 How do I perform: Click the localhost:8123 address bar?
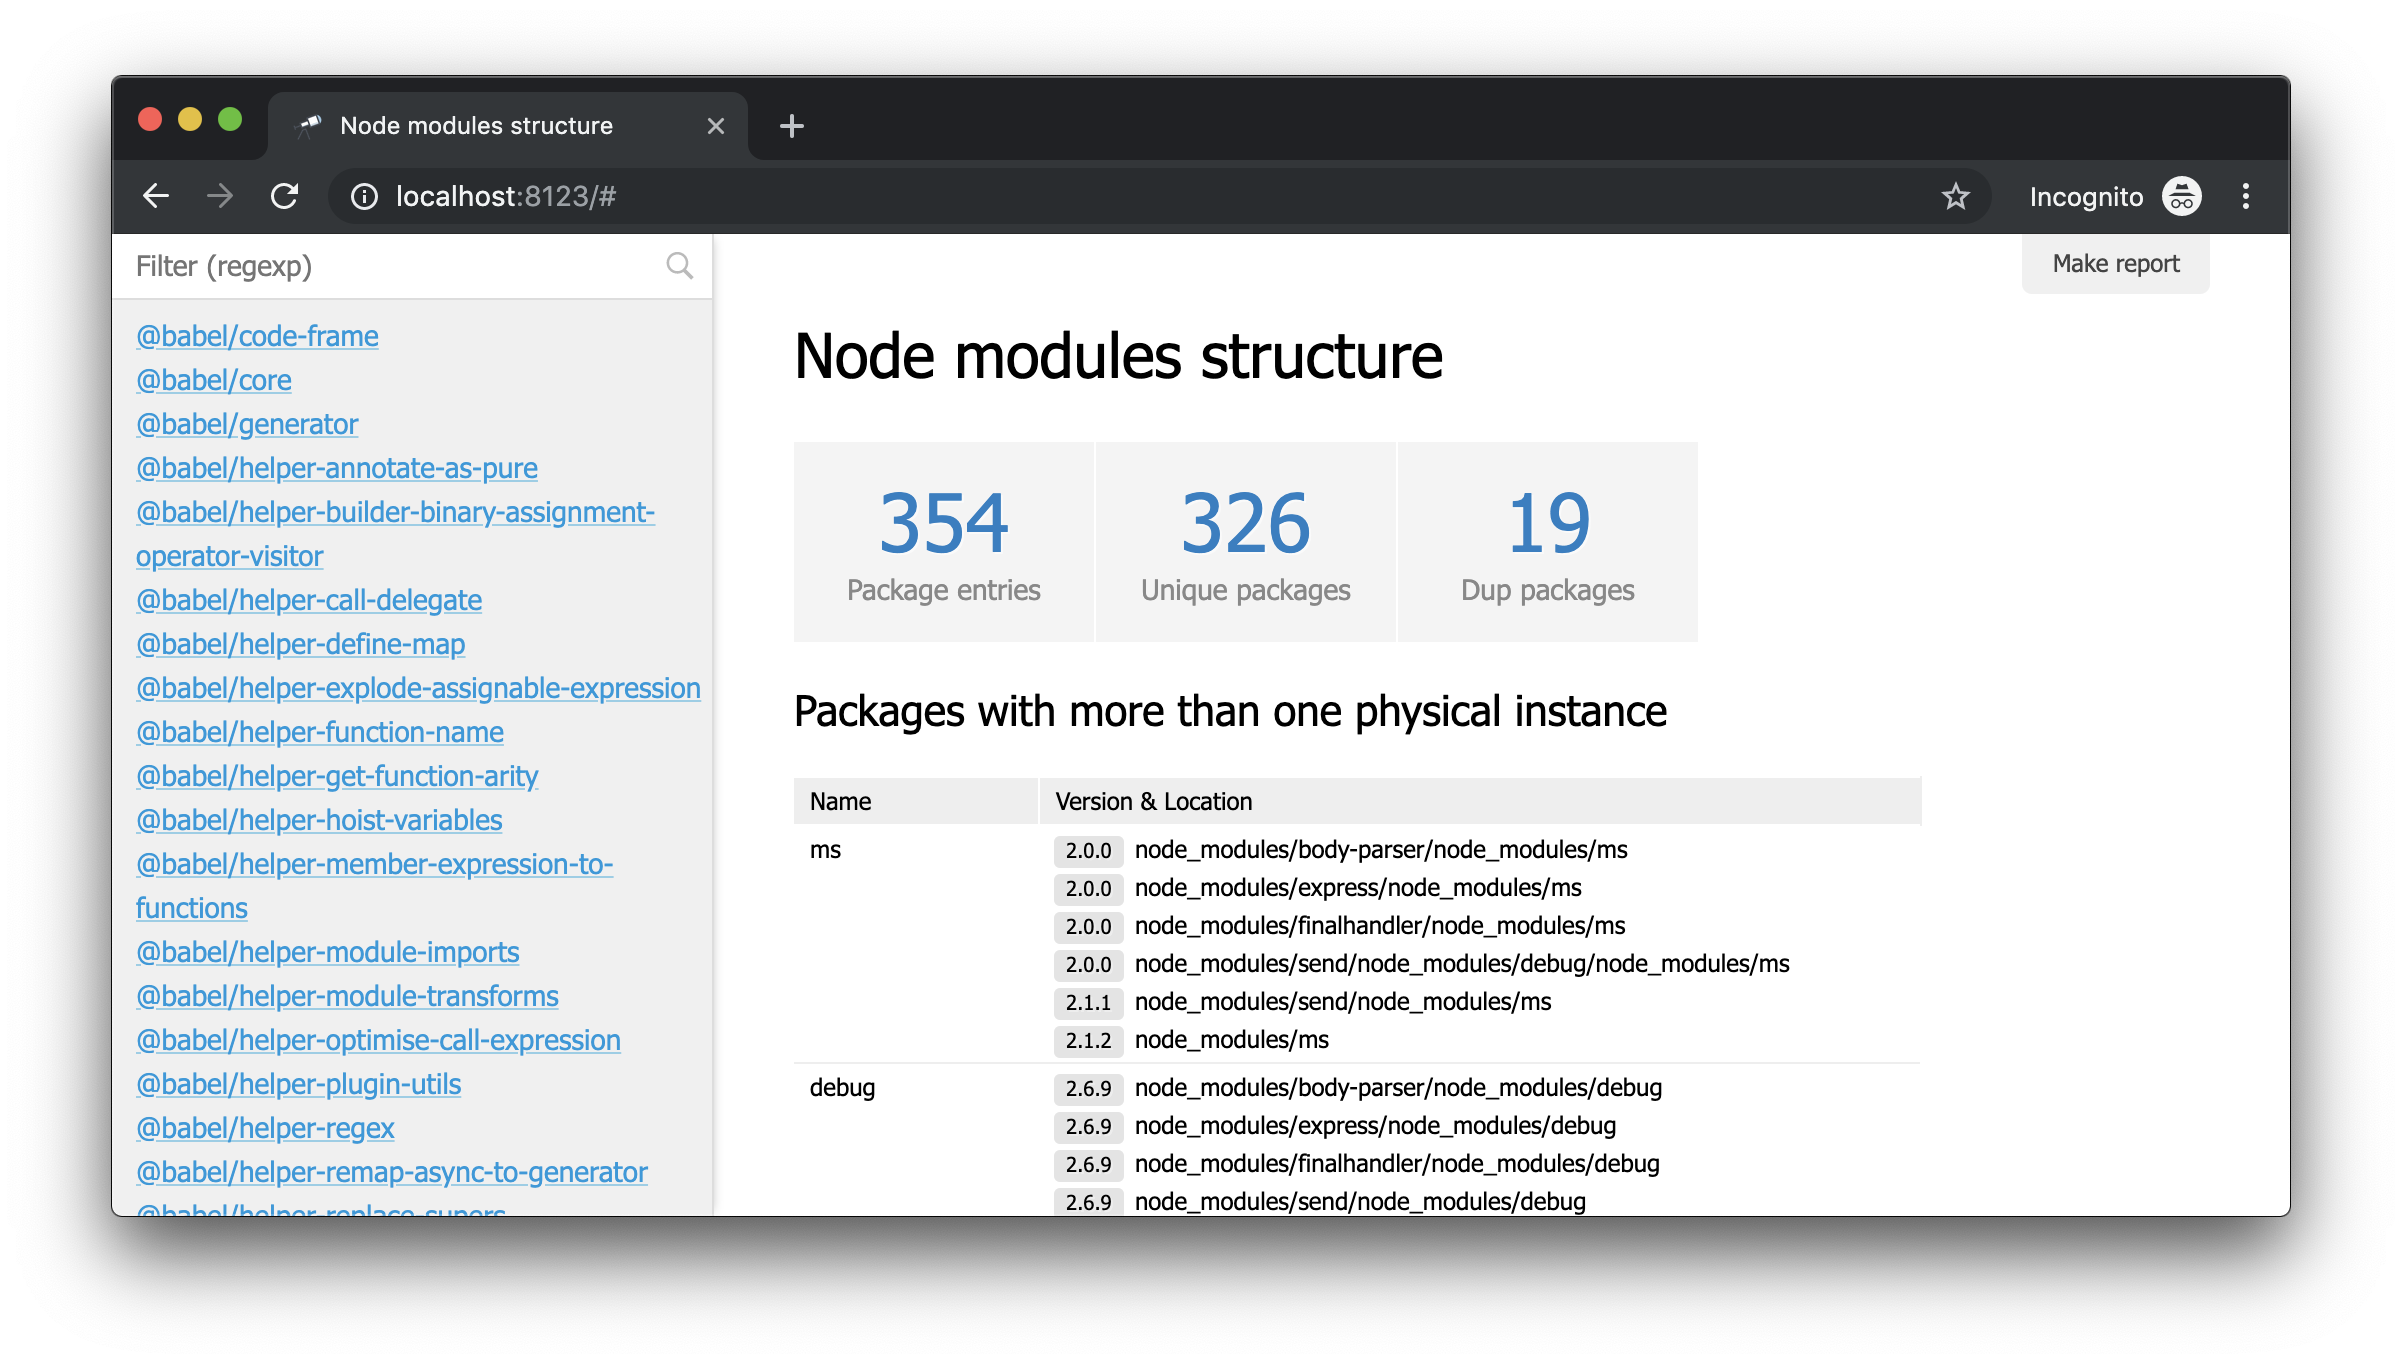point(1100,197)
